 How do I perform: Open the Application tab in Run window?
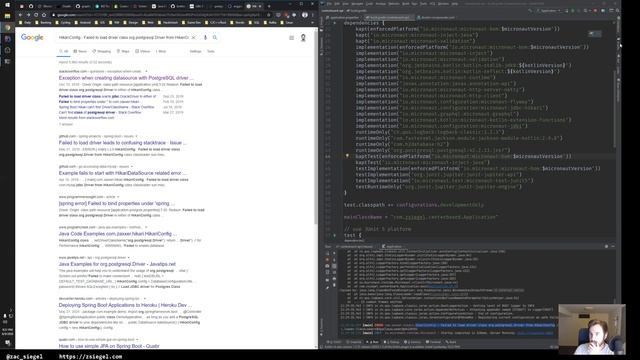[392, 246]
